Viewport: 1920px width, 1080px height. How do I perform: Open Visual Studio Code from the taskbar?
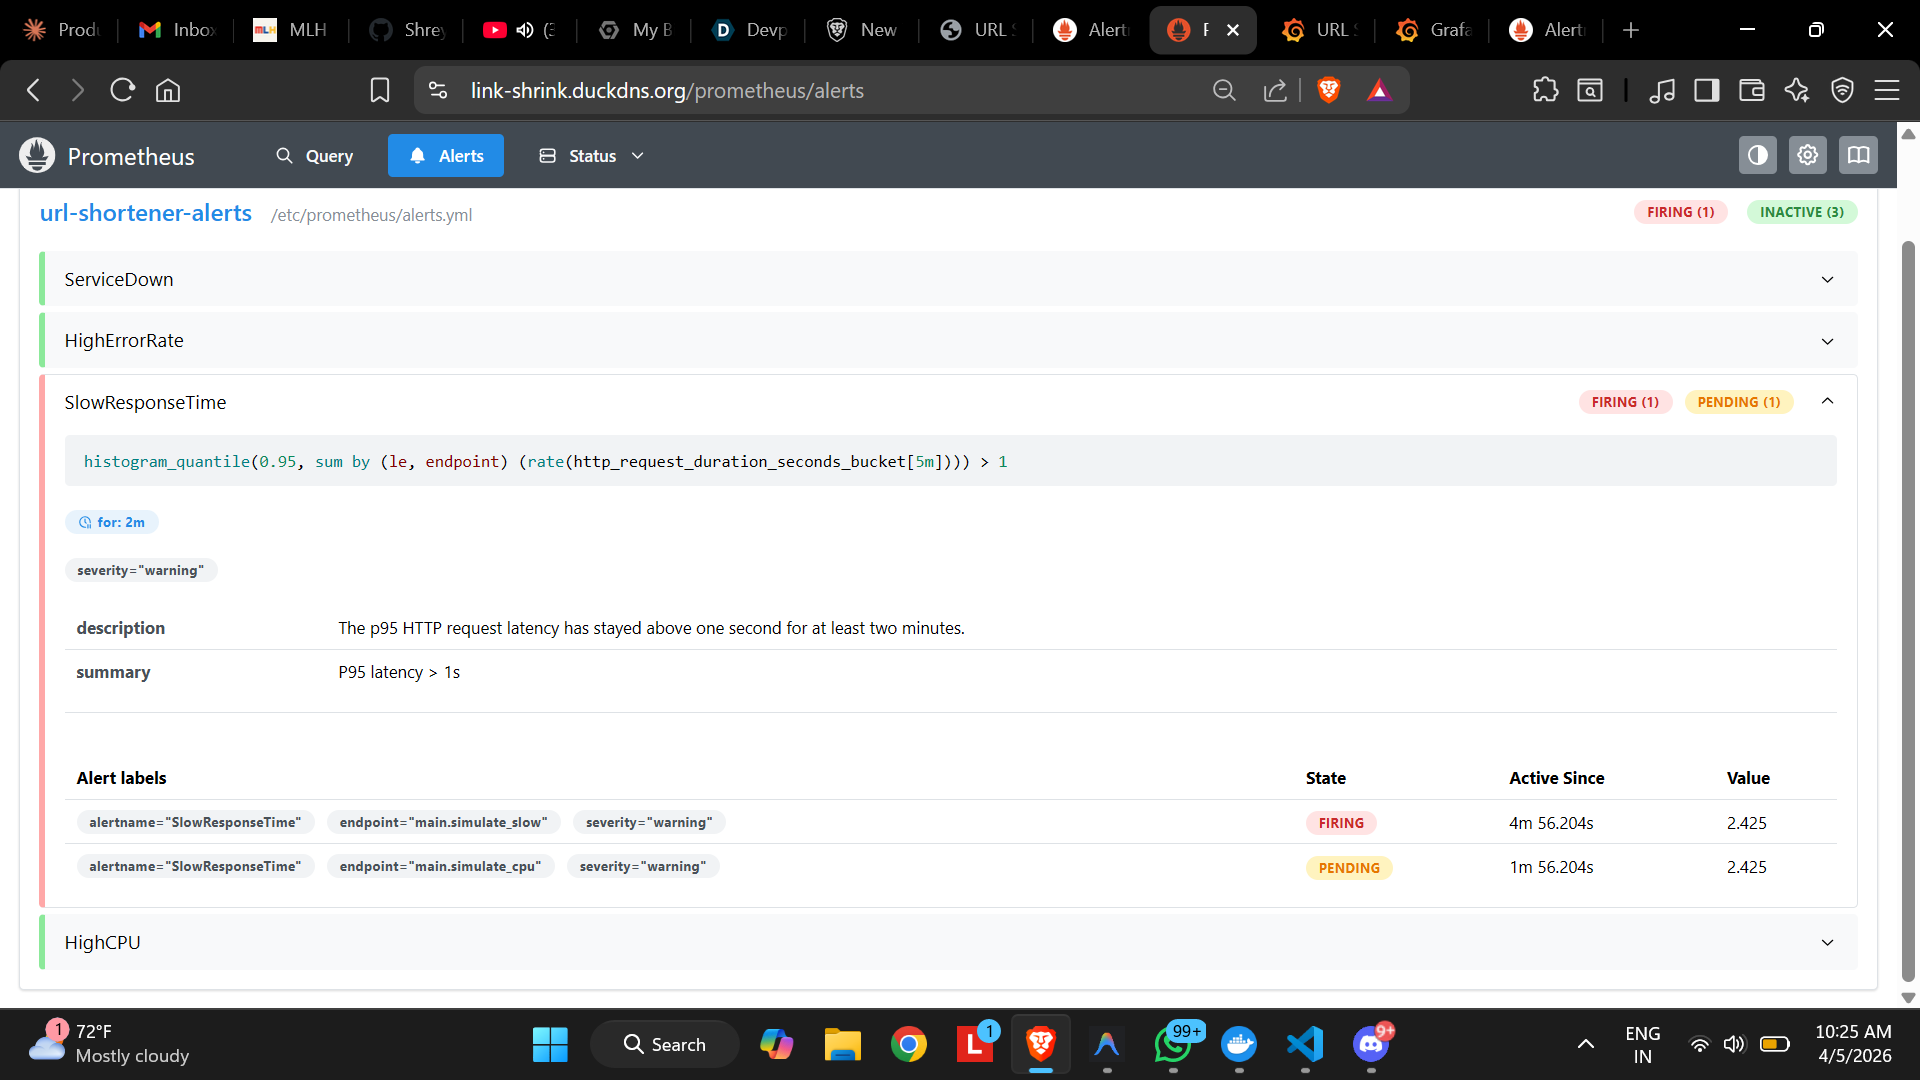(1305, 1045)
